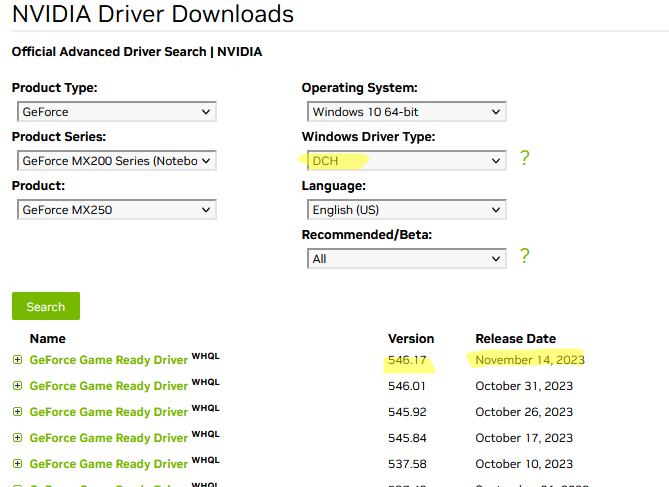Screen dimensions: 669x487
Task: Click release date October 10, 2023
Action: click(524, 464)
